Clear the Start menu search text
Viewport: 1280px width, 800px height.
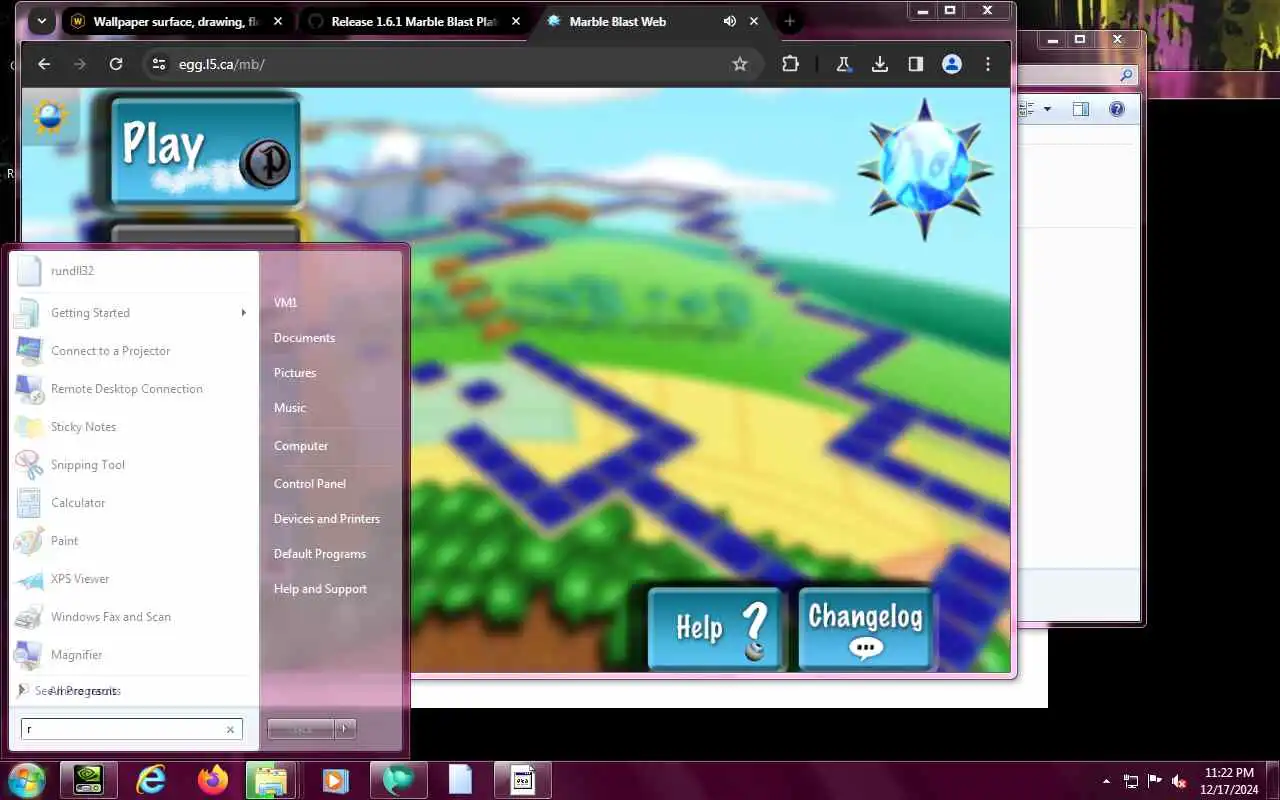point(230,729)
